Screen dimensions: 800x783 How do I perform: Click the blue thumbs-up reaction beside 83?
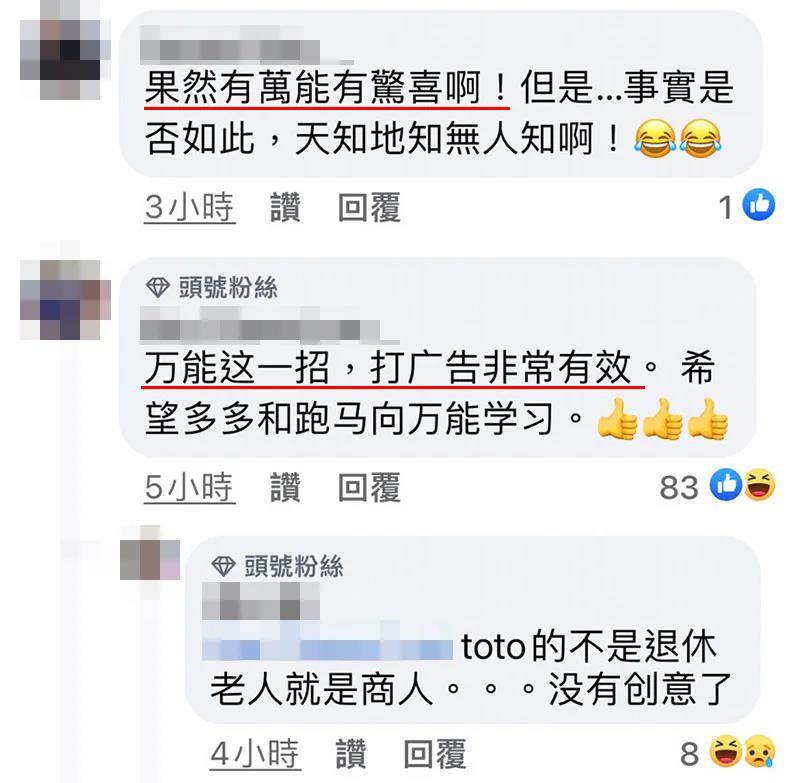coord(727,485)
